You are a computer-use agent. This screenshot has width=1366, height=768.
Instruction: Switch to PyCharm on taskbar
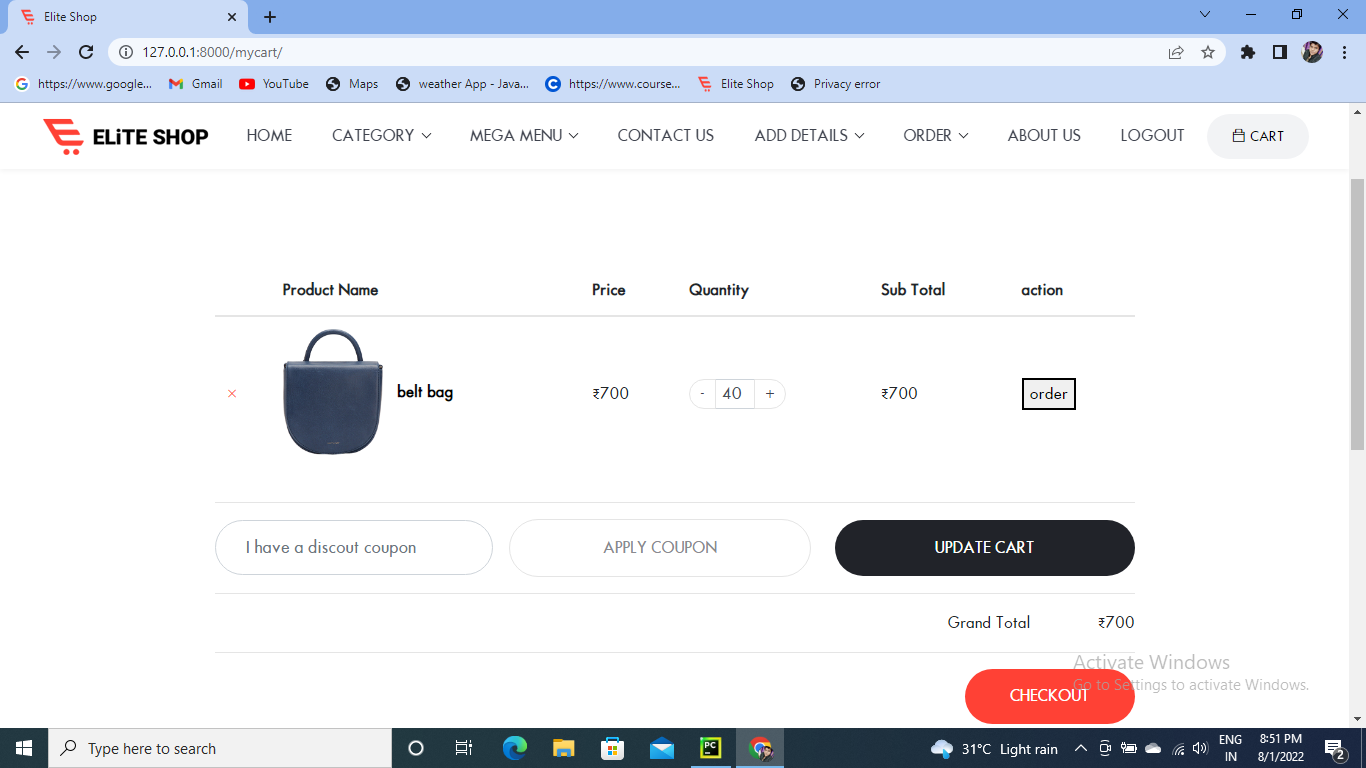tap(710, 748)
